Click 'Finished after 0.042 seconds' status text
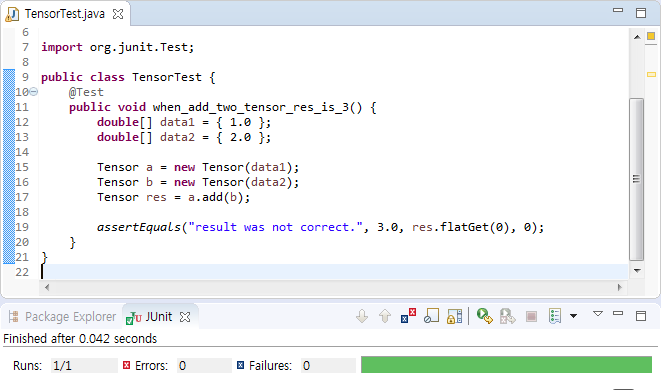 pyautogui.click(x=80, y=339)
